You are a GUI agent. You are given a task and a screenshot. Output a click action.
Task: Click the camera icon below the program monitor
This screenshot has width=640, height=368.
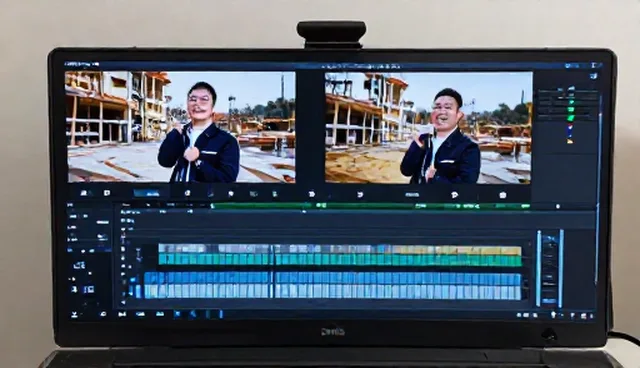click(502, 195)
